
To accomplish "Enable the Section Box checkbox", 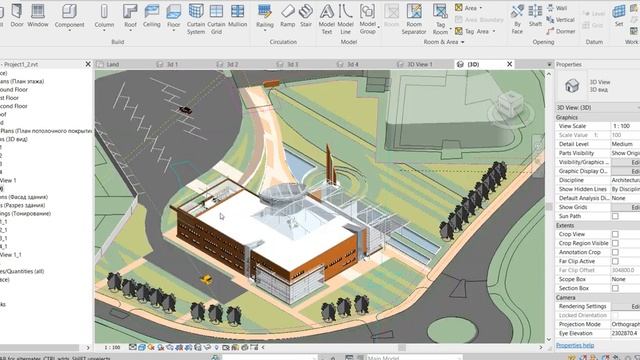I will (x=615, y=288).
